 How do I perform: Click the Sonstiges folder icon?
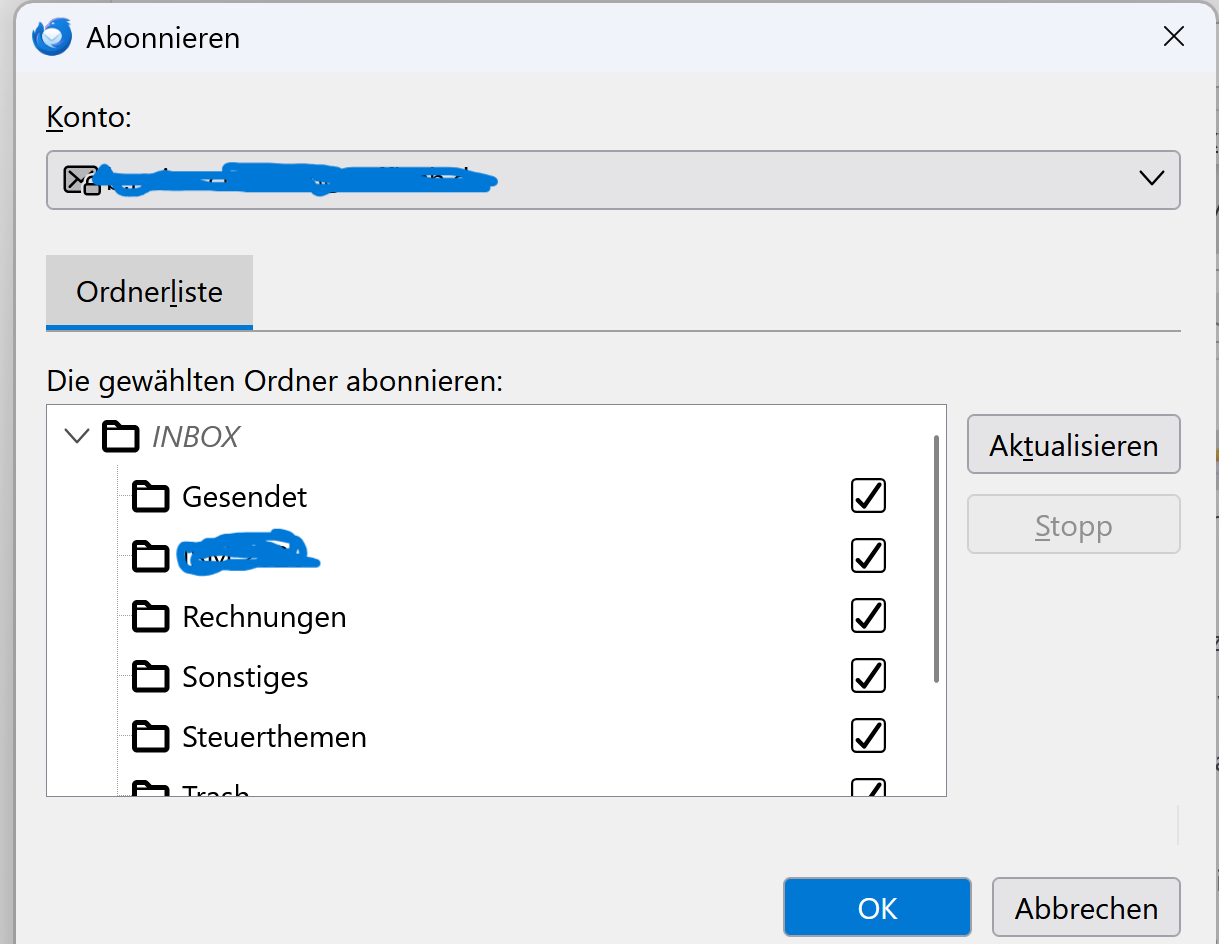coord(151,677)
